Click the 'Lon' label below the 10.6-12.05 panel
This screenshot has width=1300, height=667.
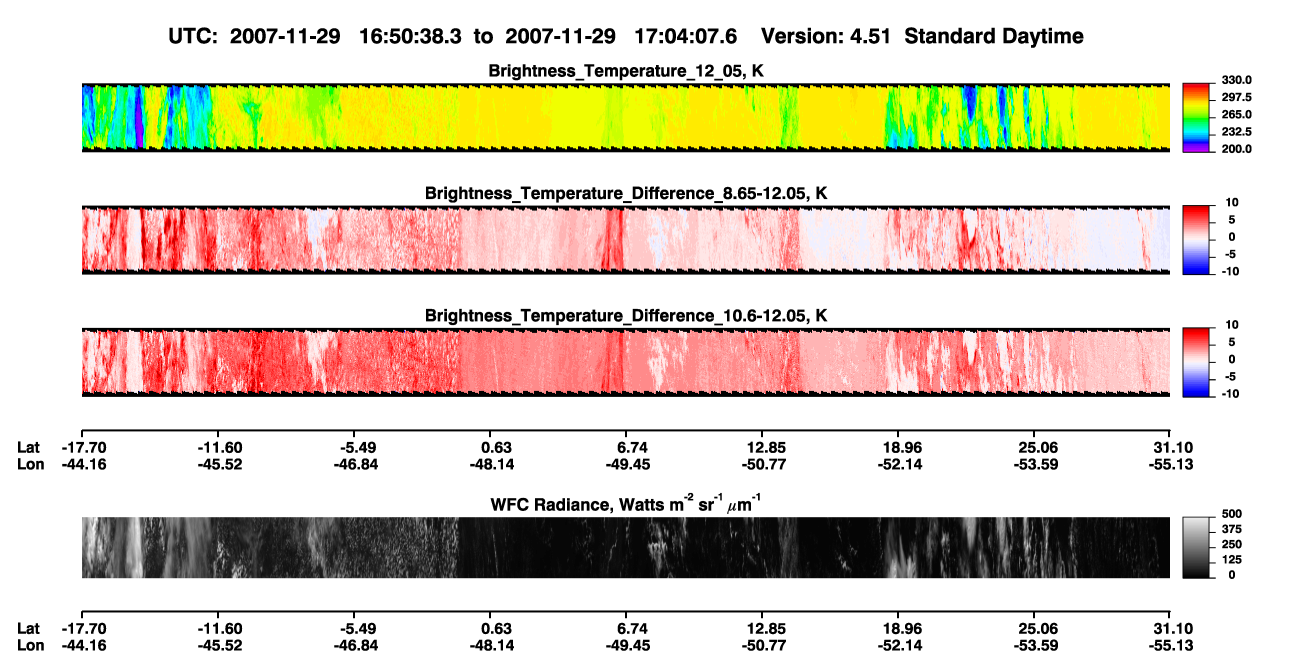coord(29,464)
